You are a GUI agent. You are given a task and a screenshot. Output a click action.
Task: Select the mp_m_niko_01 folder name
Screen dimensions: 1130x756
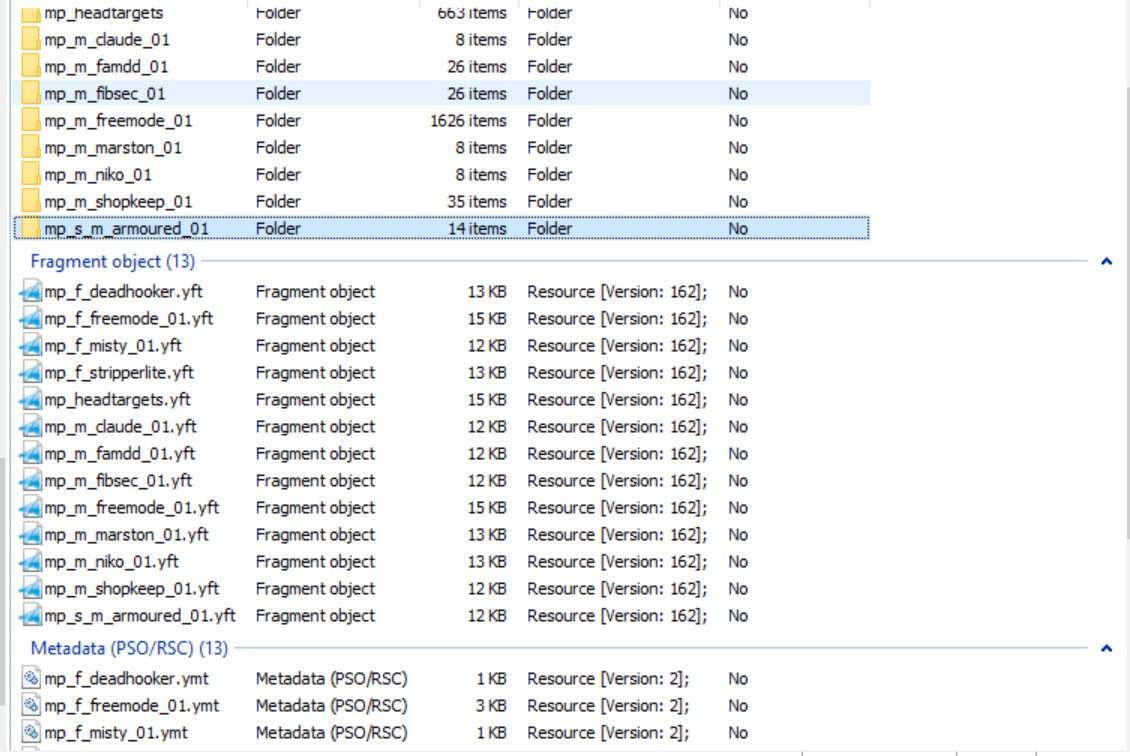(98, 174)
